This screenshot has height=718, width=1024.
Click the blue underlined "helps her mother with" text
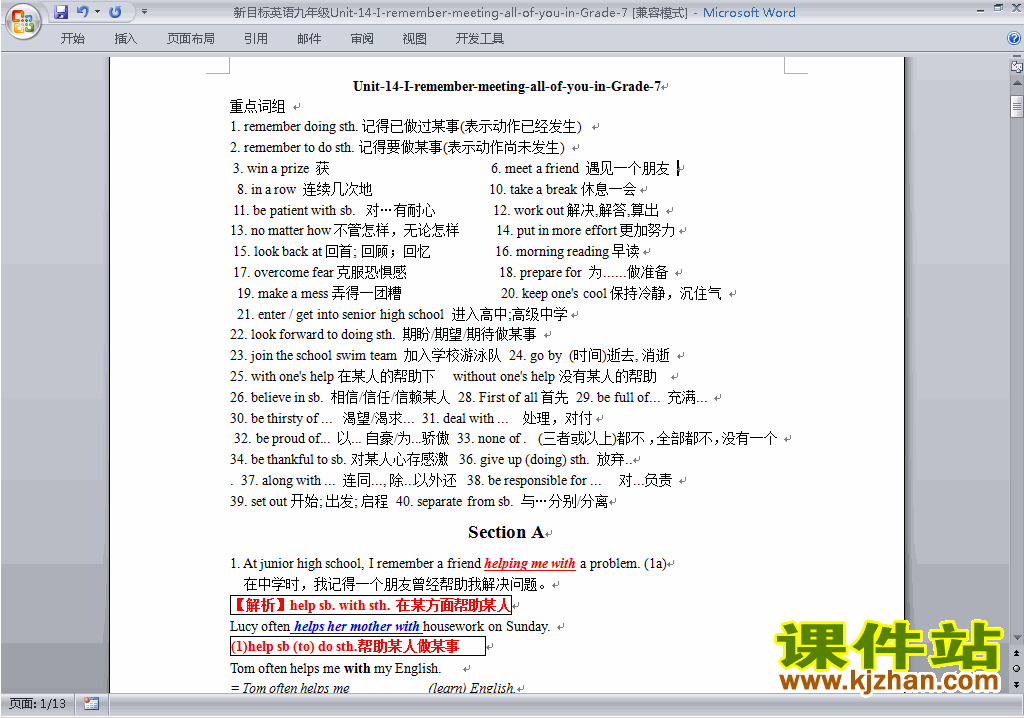point(357,626)
